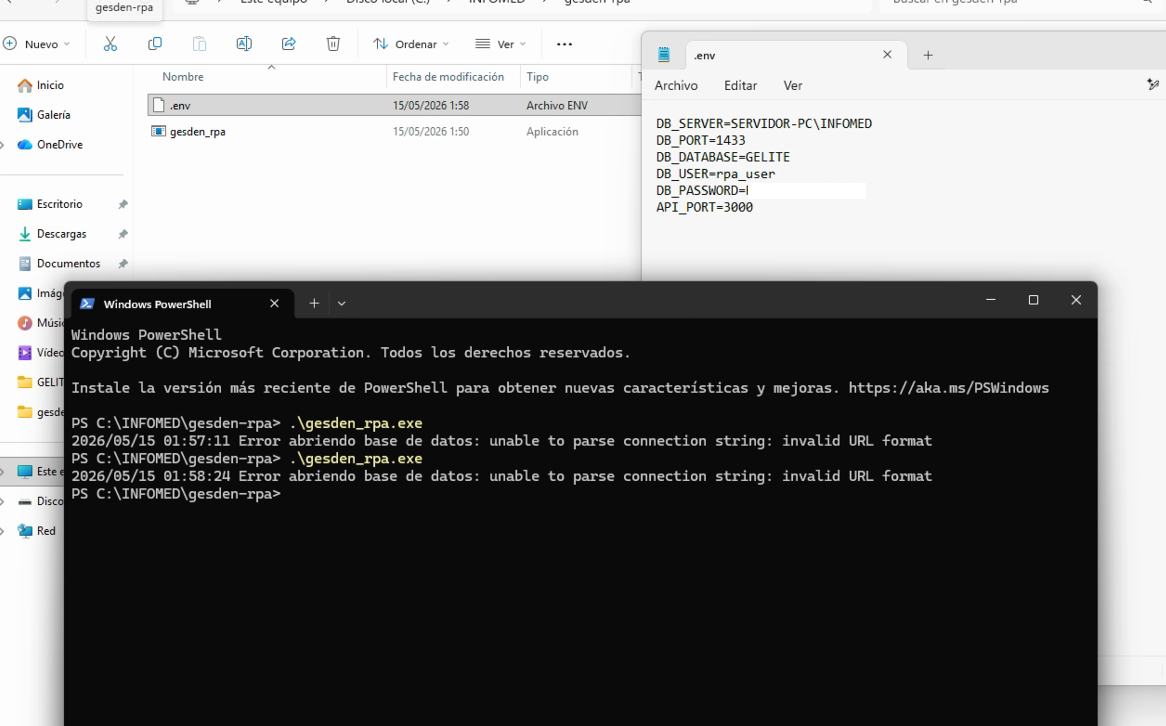Click the Documentos folder icon in sidebar
The height and width of the screenshot is (726, 1166).
25,263
